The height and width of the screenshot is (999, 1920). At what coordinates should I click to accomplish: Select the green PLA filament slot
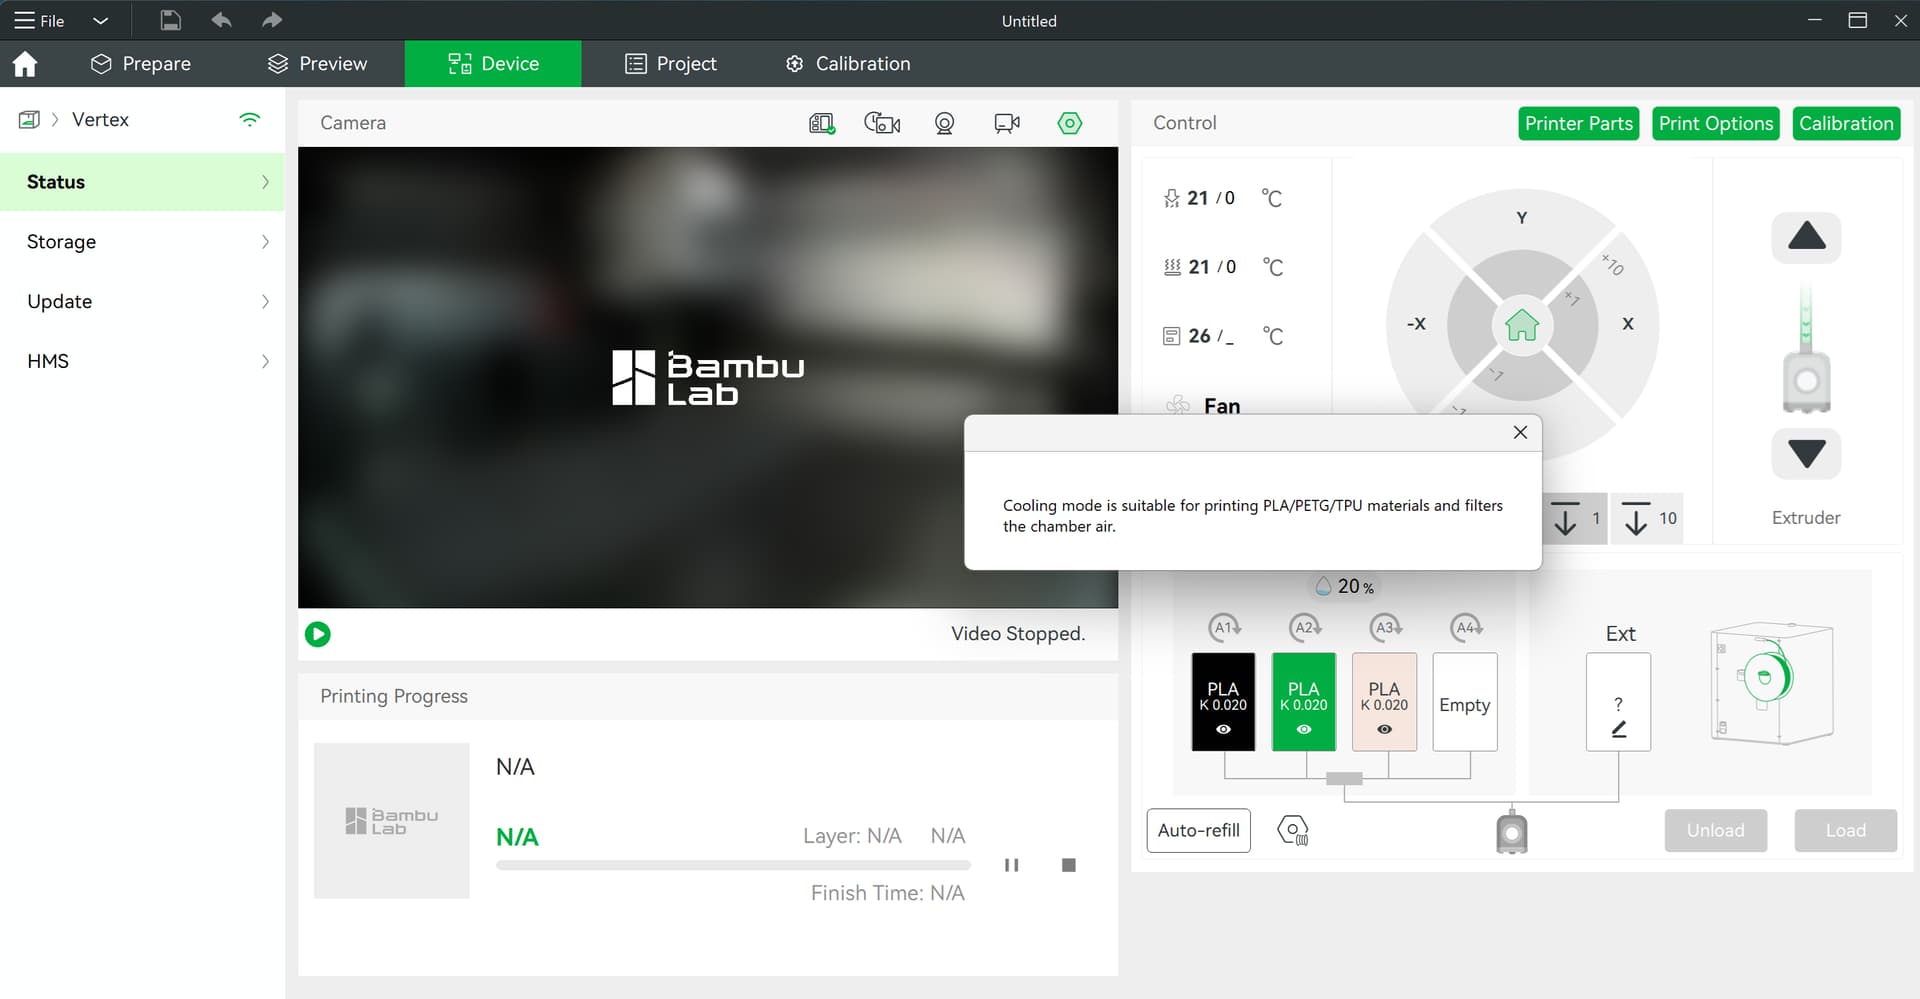[1304, 702]
